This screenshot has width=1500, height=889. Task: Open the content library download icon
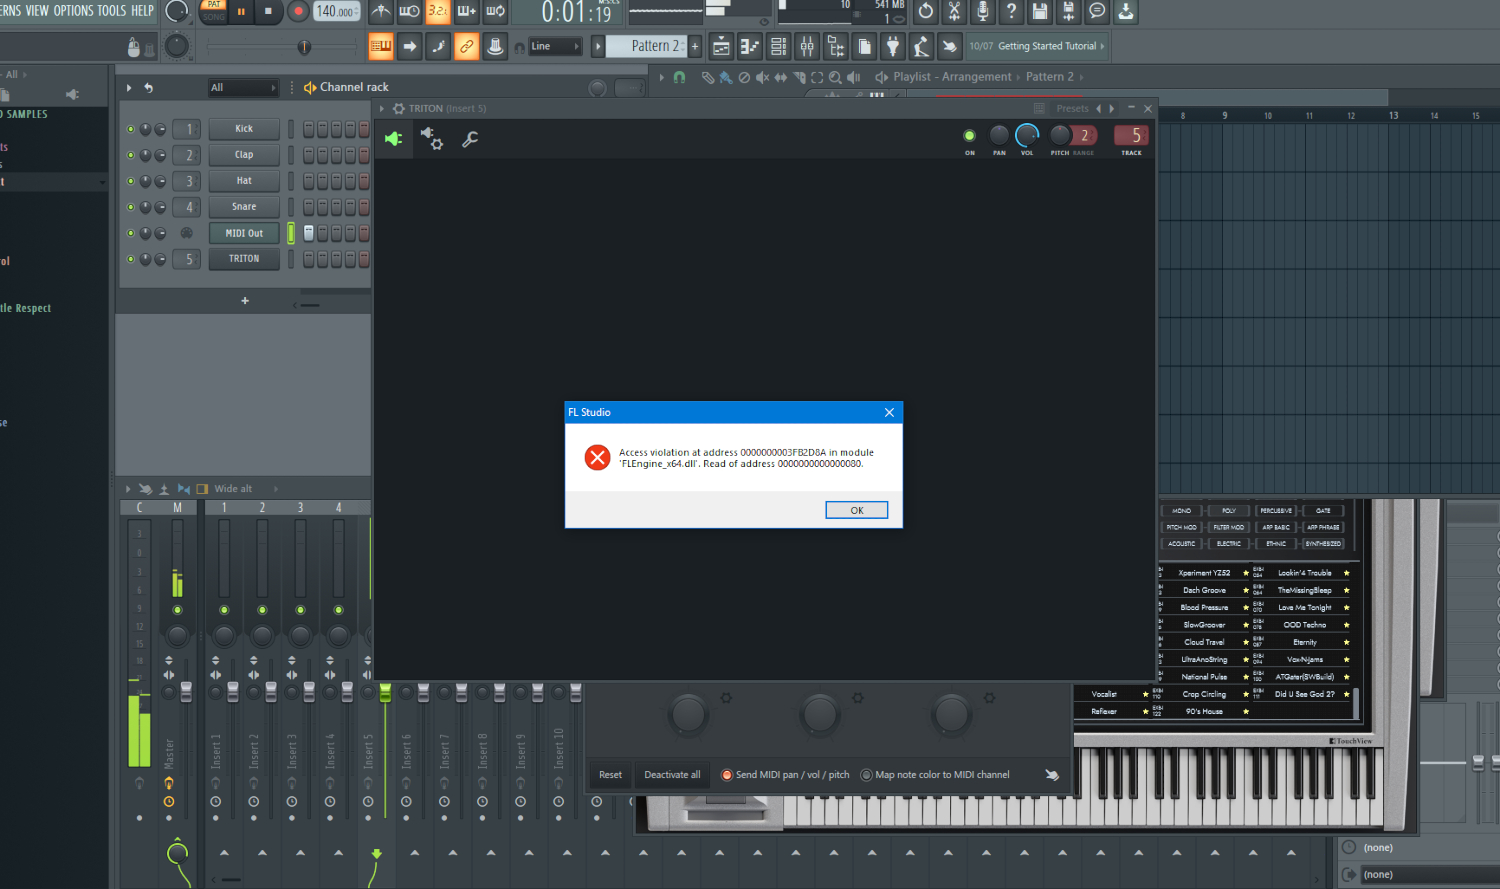(x=1126, y=12)
